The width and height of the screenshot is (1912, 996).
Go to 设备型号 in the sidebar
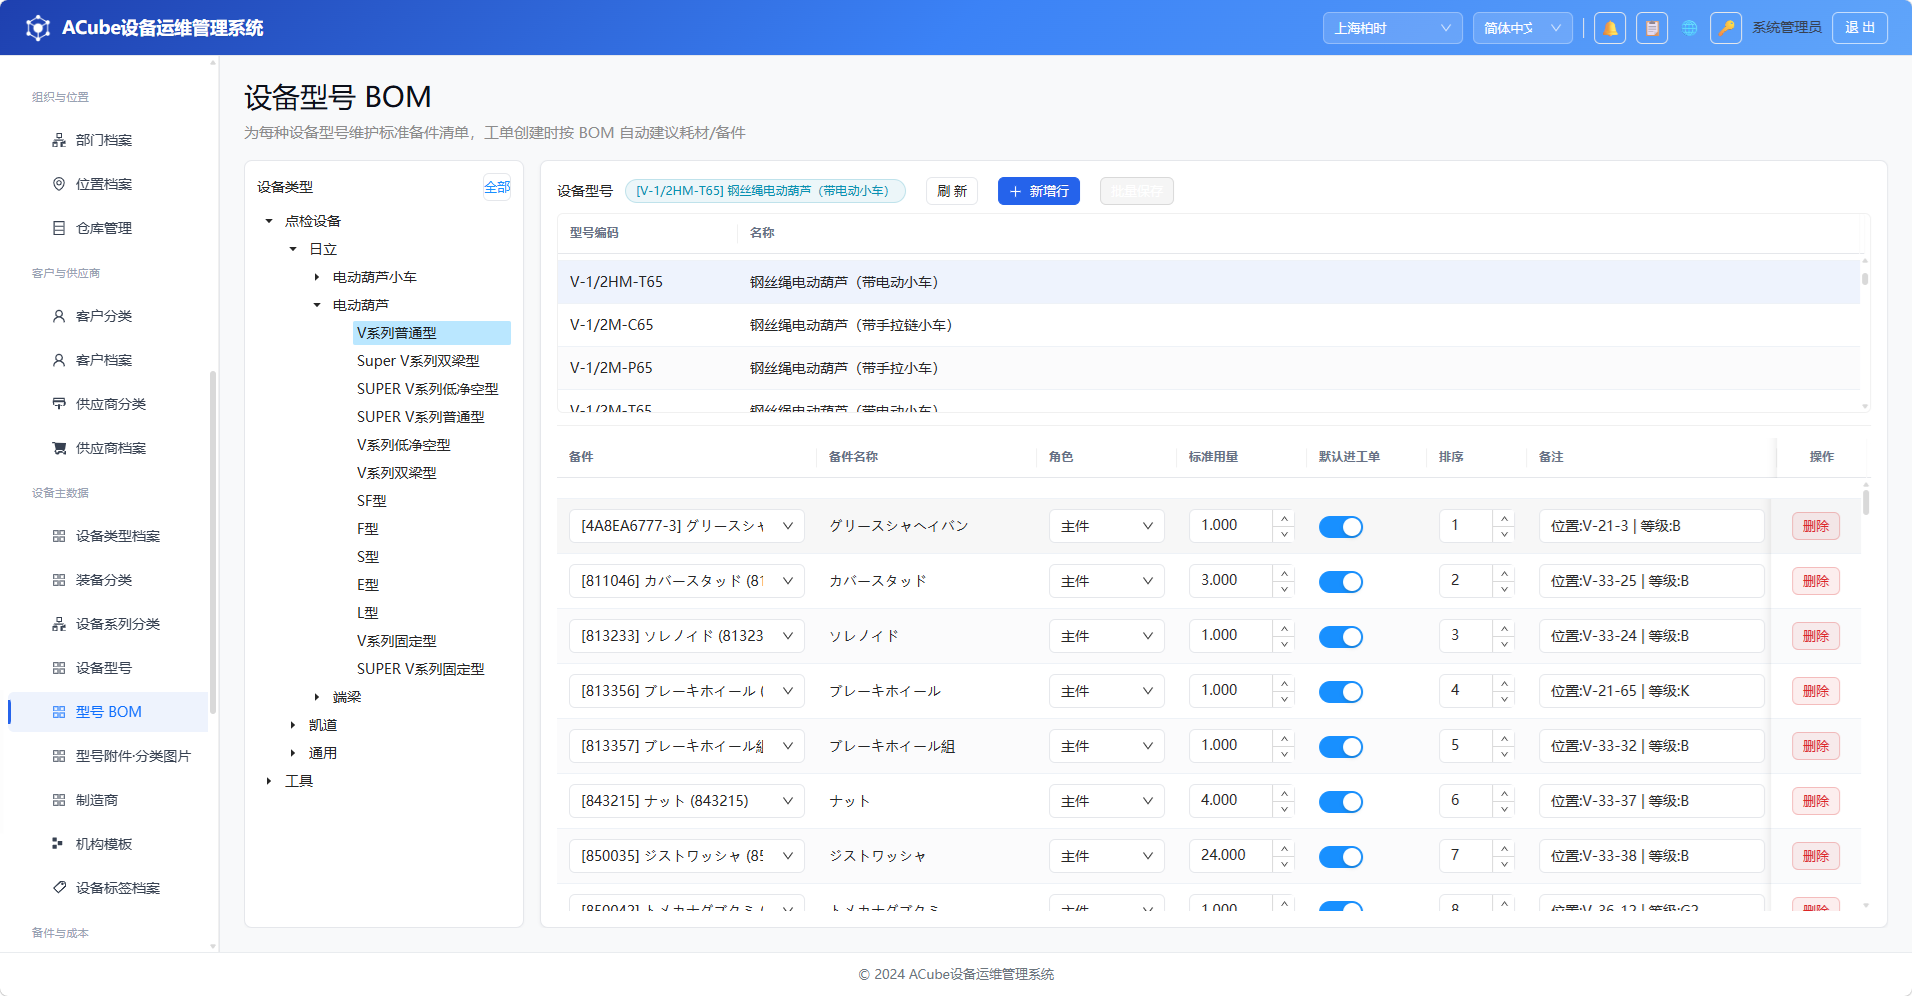pos(108,668)
